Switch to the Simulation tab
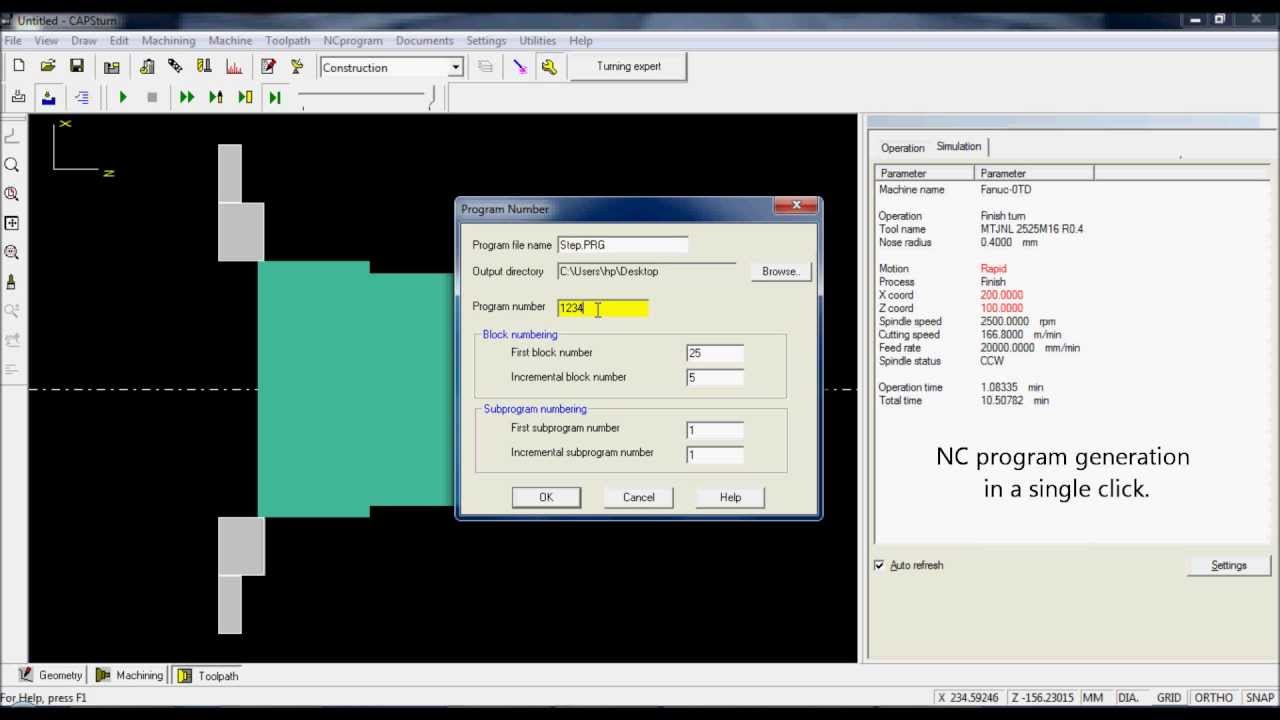 point(958,146)
